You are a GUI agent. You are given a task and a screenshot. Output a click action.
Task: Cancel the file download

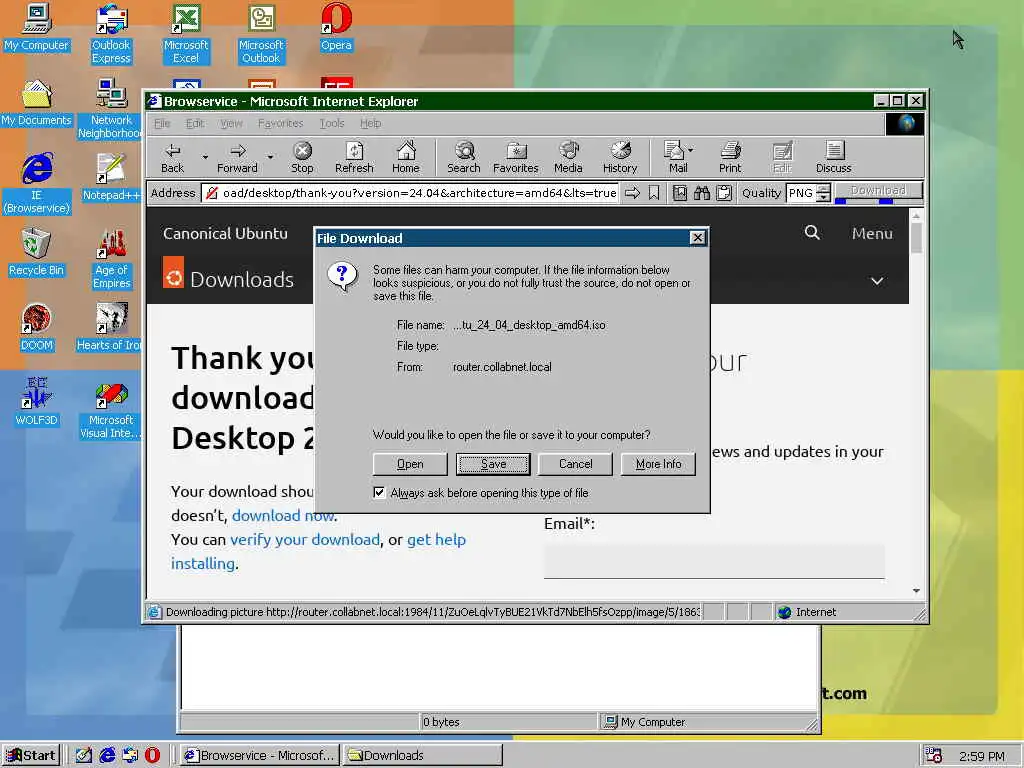click(575, 464)
